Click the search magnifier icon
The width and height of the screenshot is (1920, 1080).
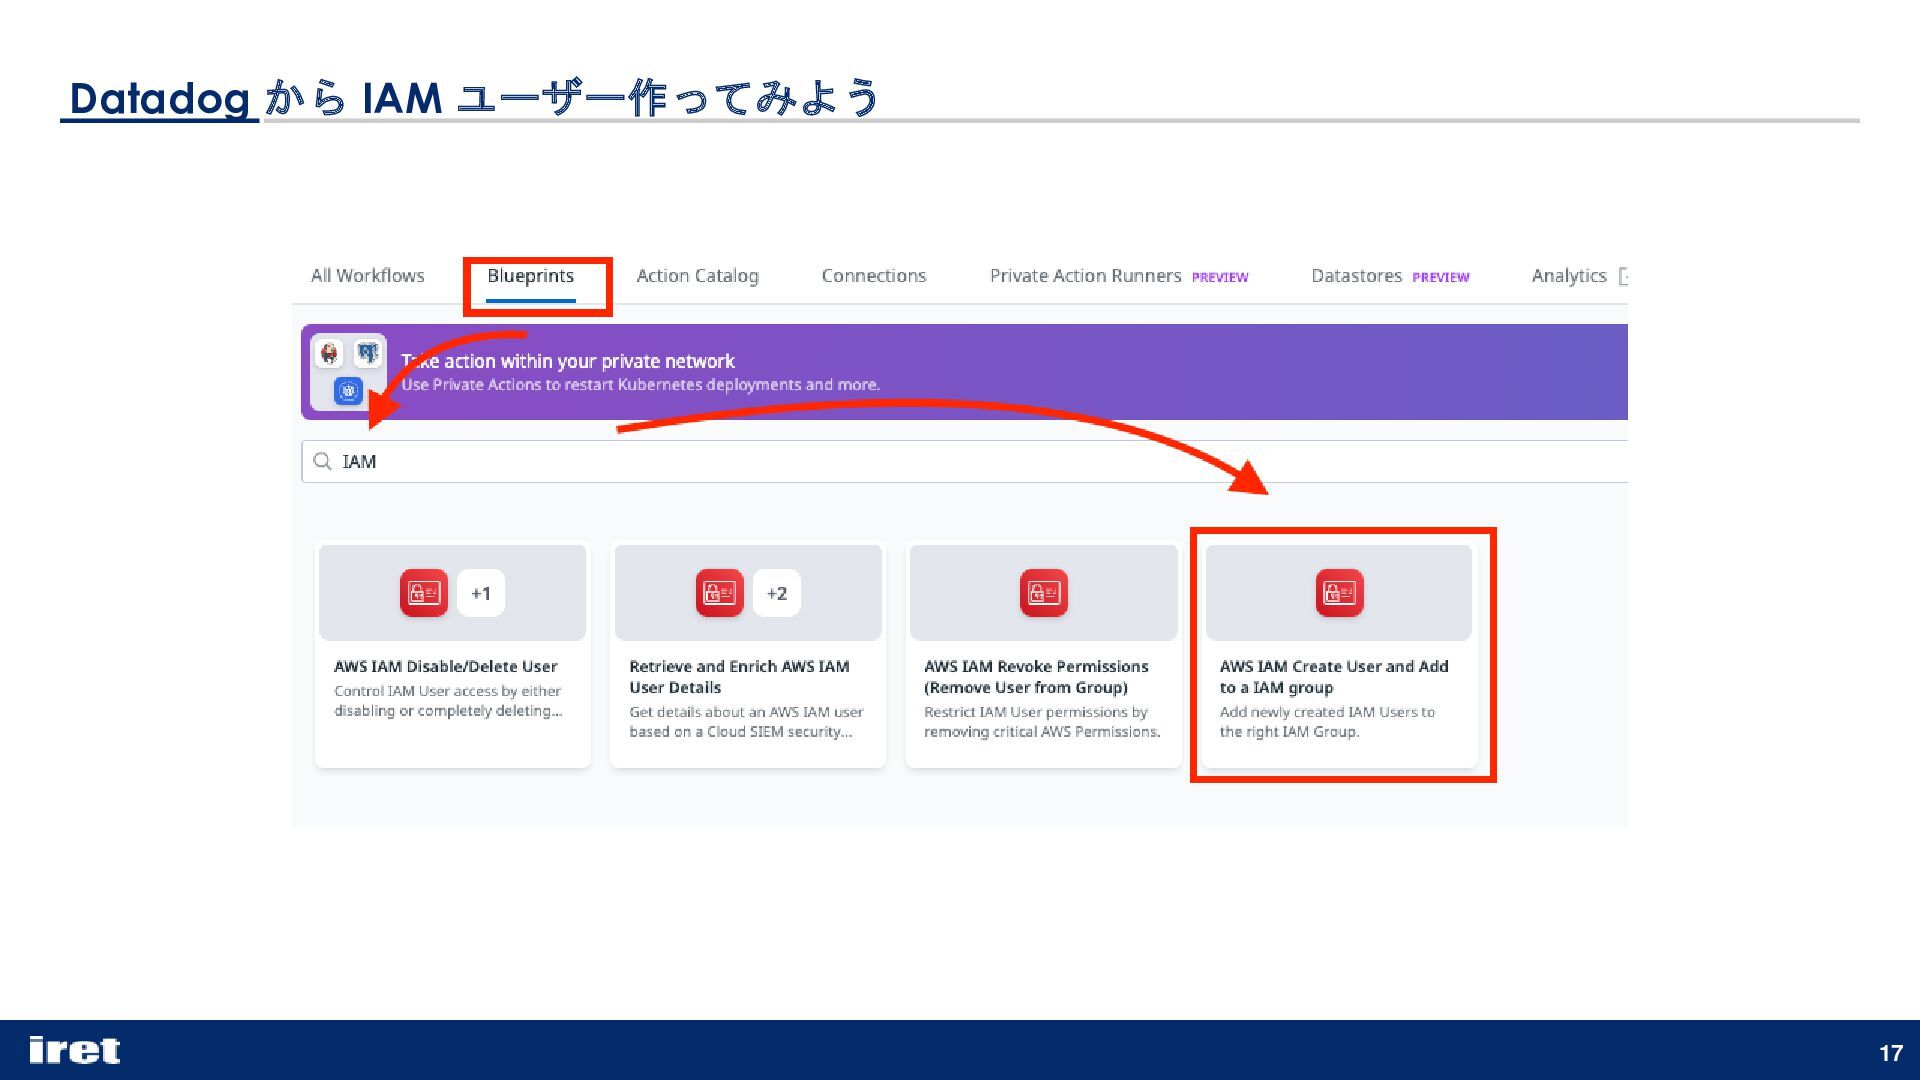coord(322,461)
